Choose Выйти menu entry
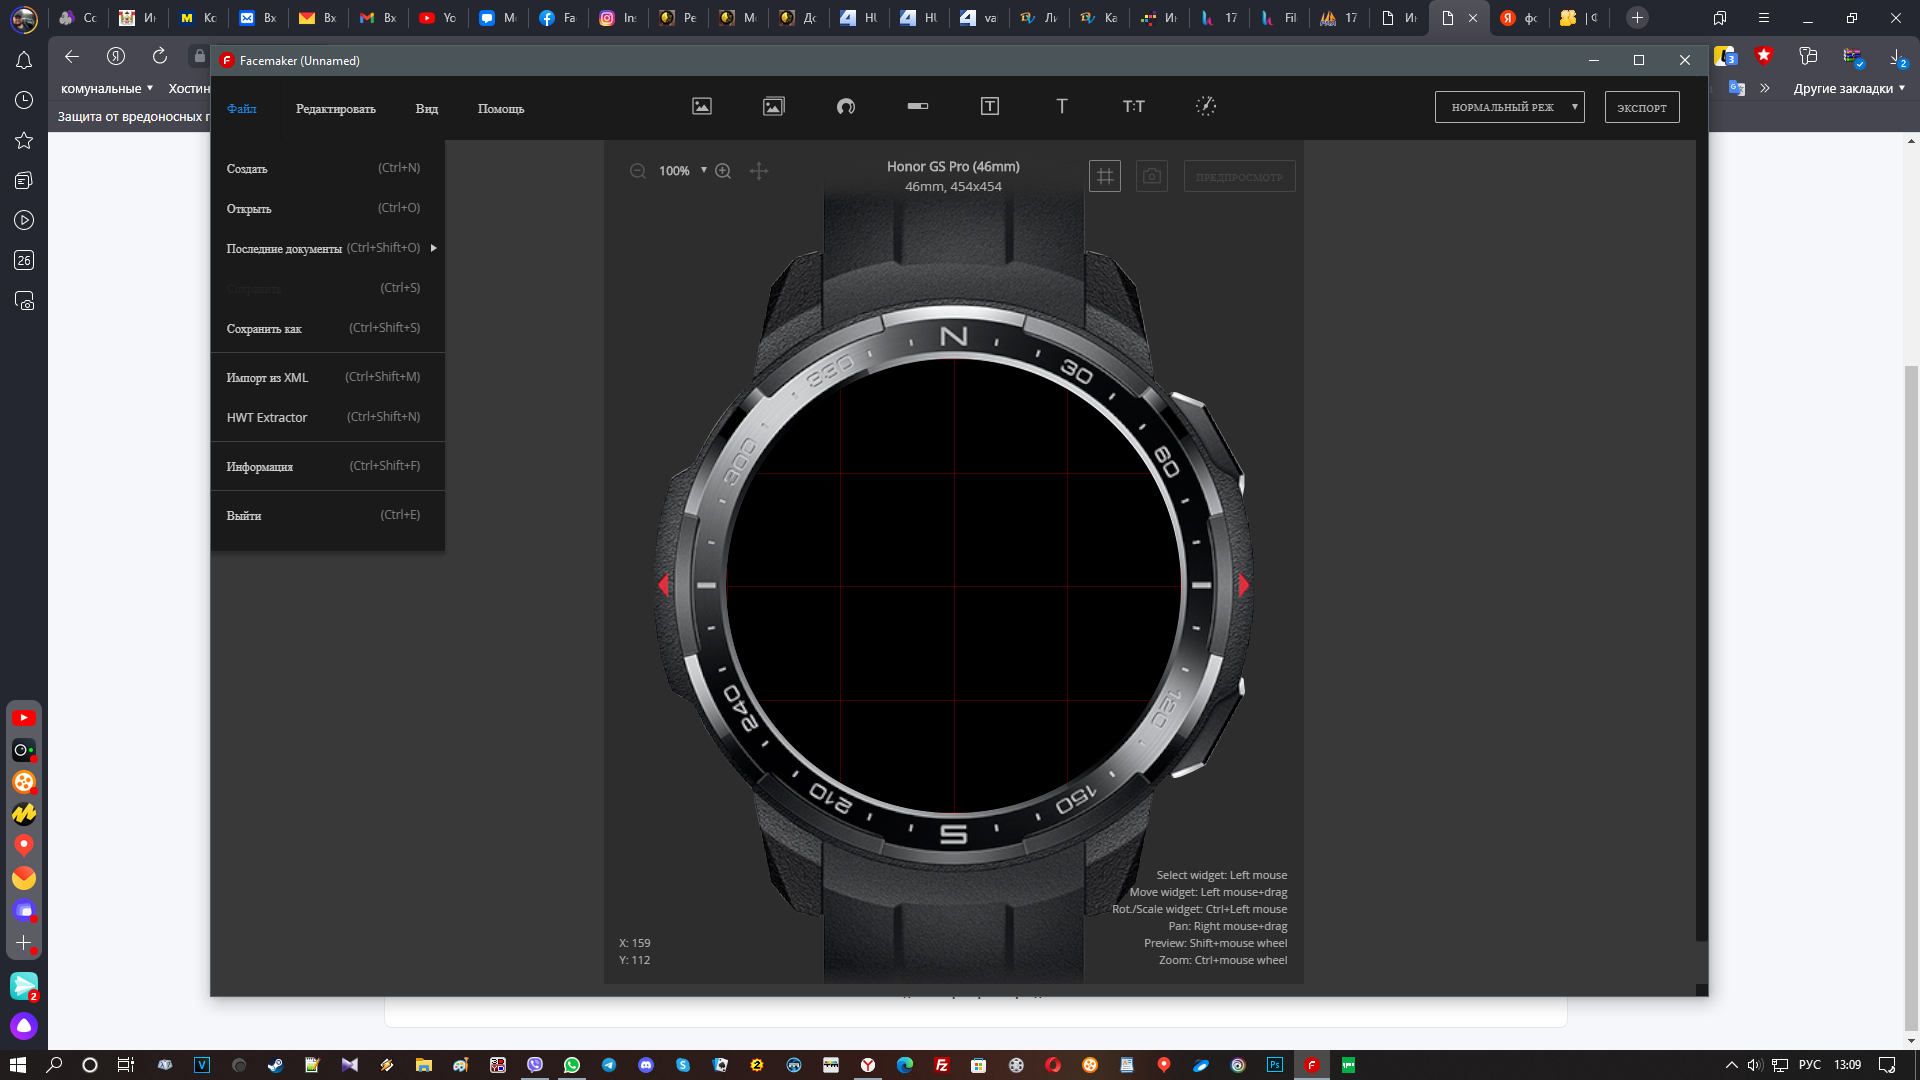1920x1080 pixels. point(328,515)
